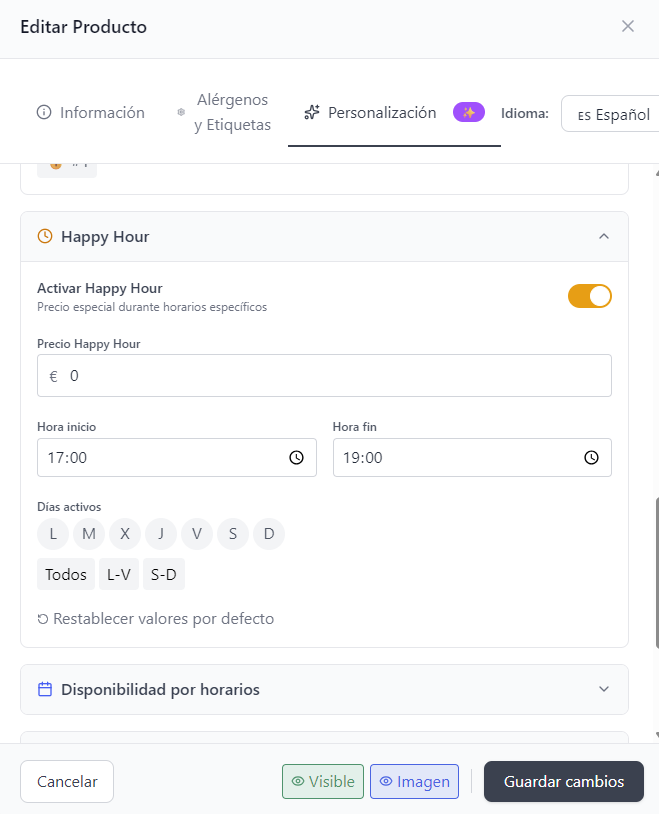Disable the Activar Happy Hour switch
The image size is (659, 814).
coord(589,296)
